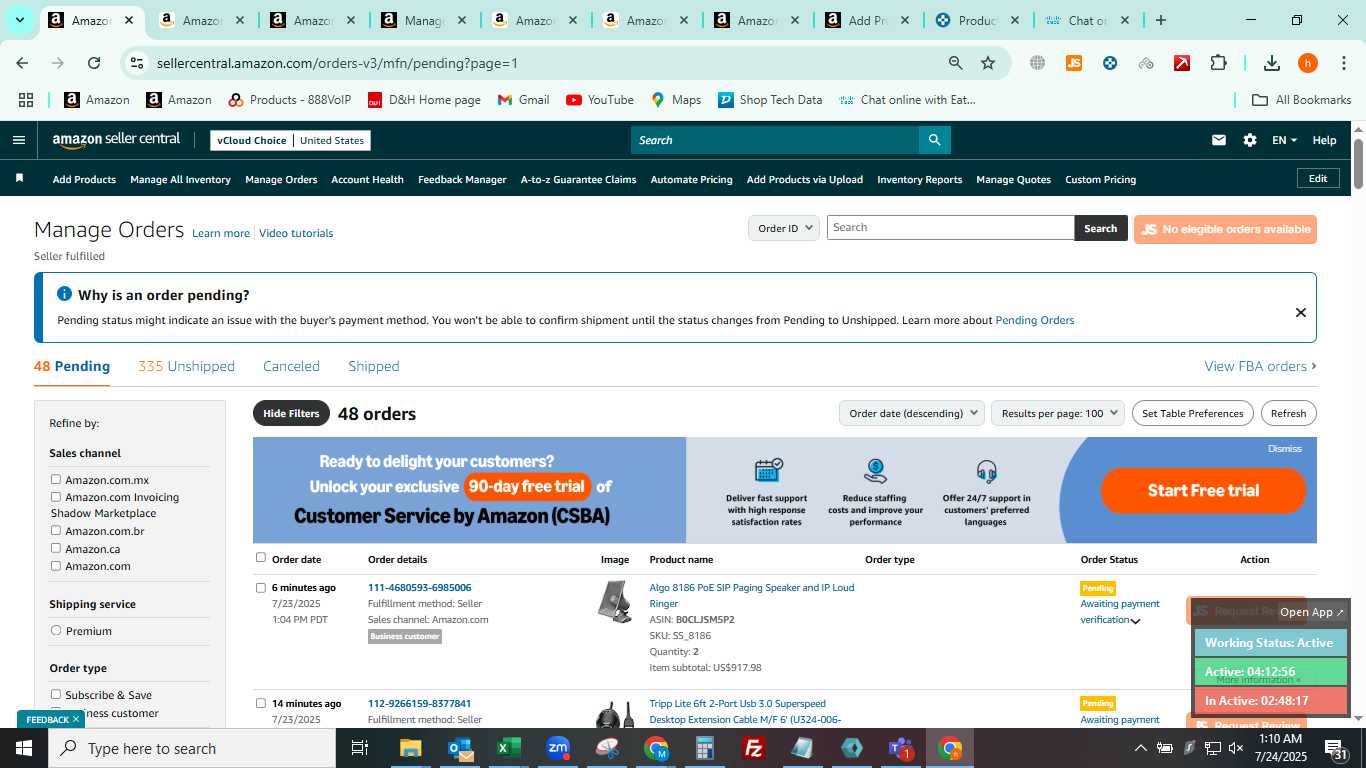Open the Seller Central messages envelope icon
This screenshot has width=1366, height=768.
(1218, 140)
